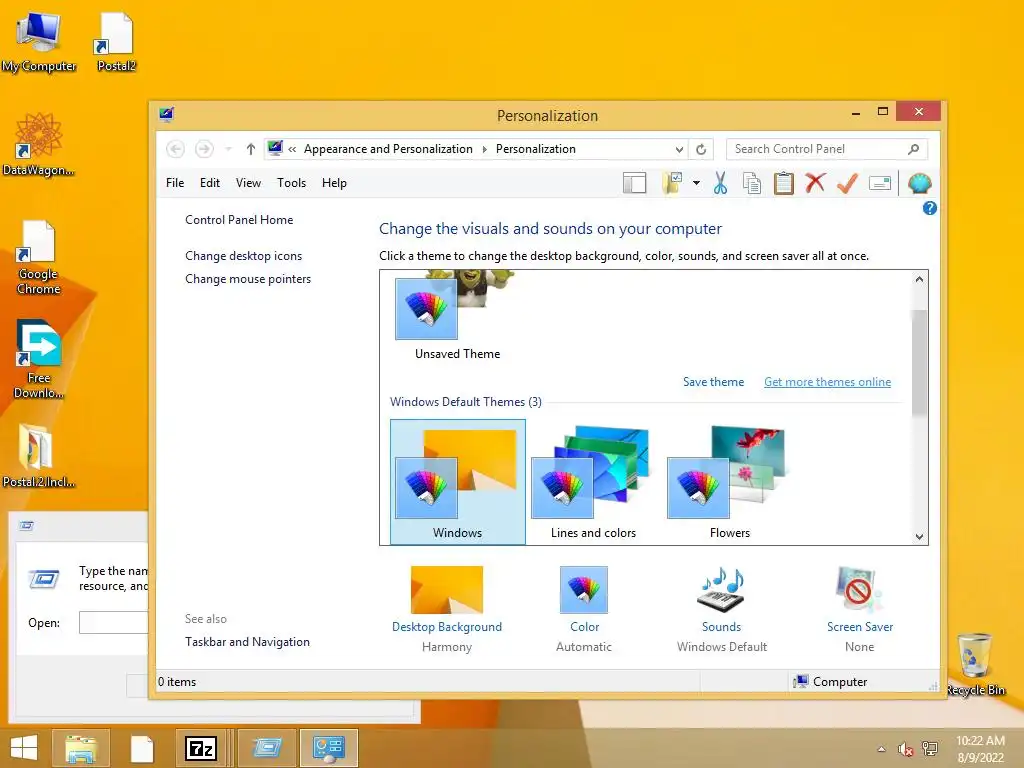
Task: Open the View menu
Action: (248, 183)
